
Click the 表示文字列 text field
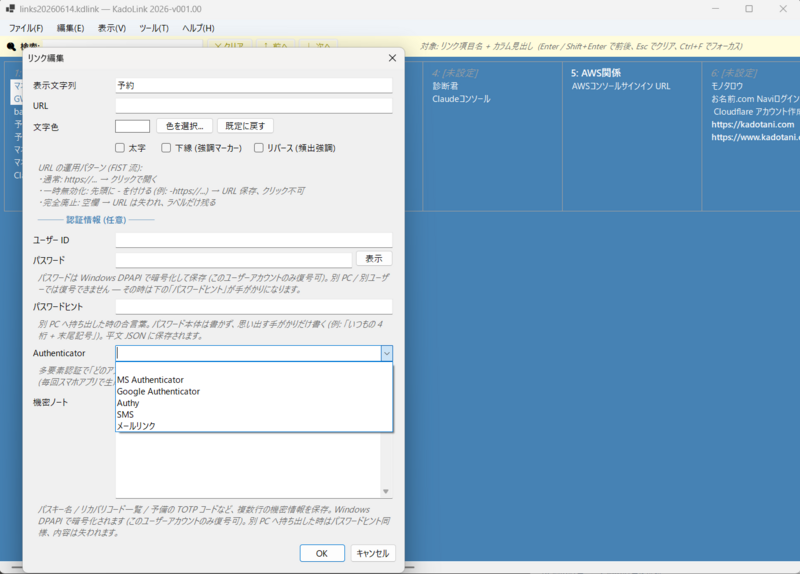click(254, 85)
